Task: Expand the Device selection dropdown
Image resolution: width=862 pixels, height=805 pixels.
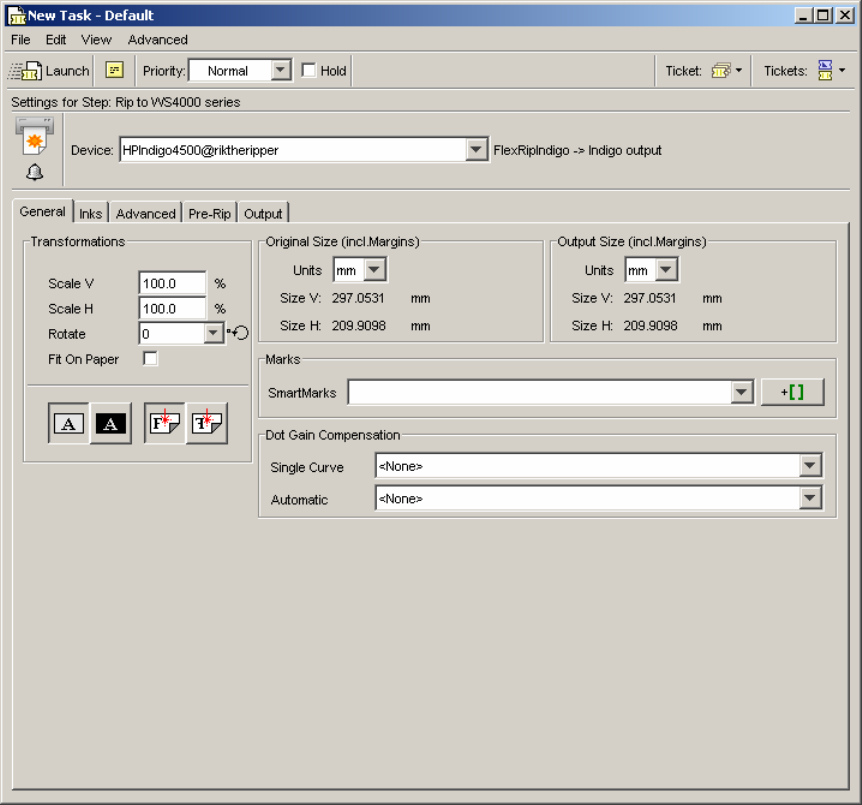Action: [x=477, y=150]
